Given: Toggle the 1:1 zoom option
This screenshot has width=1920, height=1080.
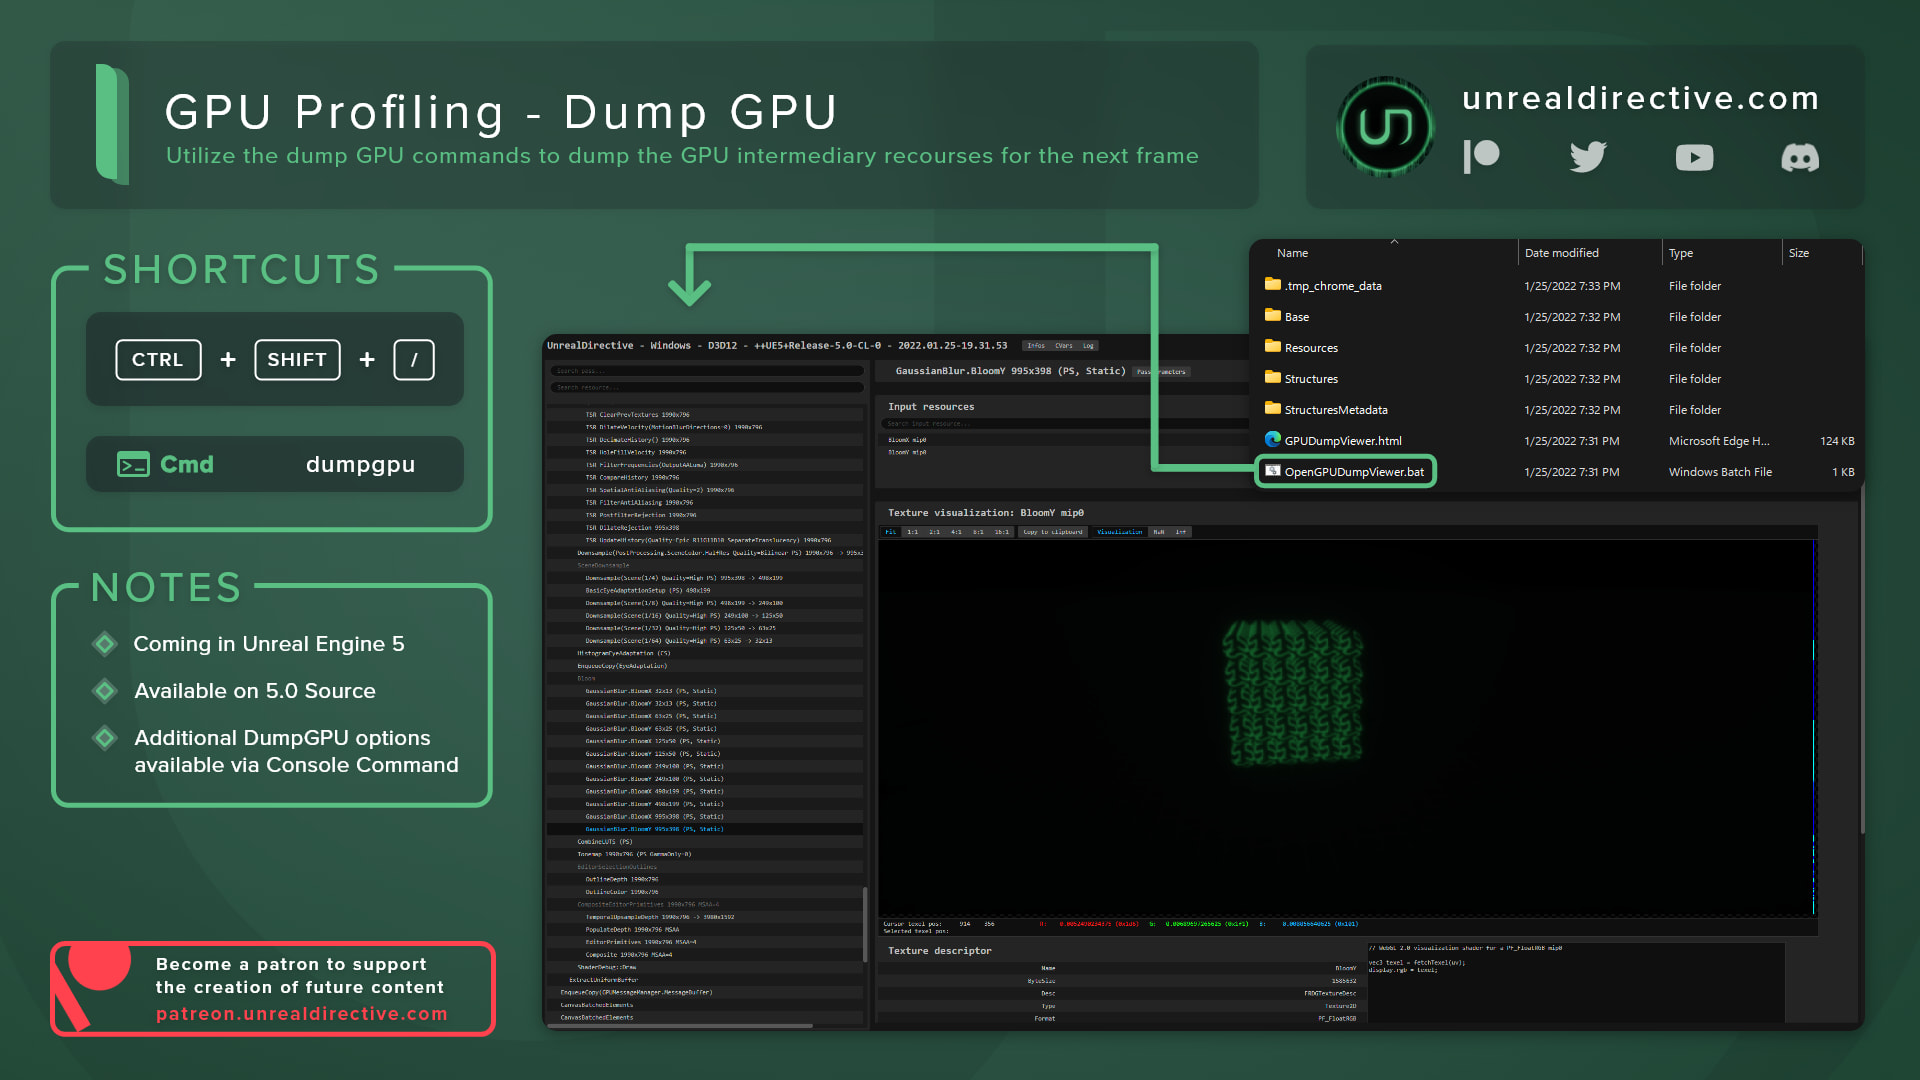Looking at the screenshot, I should [912, 532].
